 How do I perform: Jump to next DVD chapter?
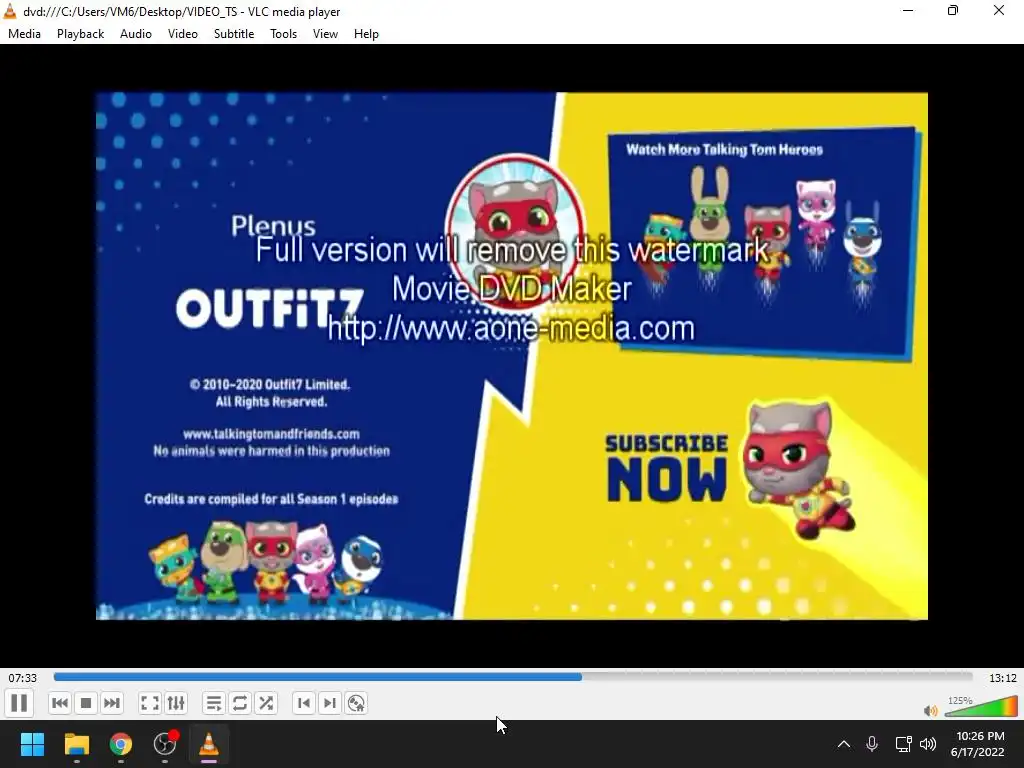[330, 703]
